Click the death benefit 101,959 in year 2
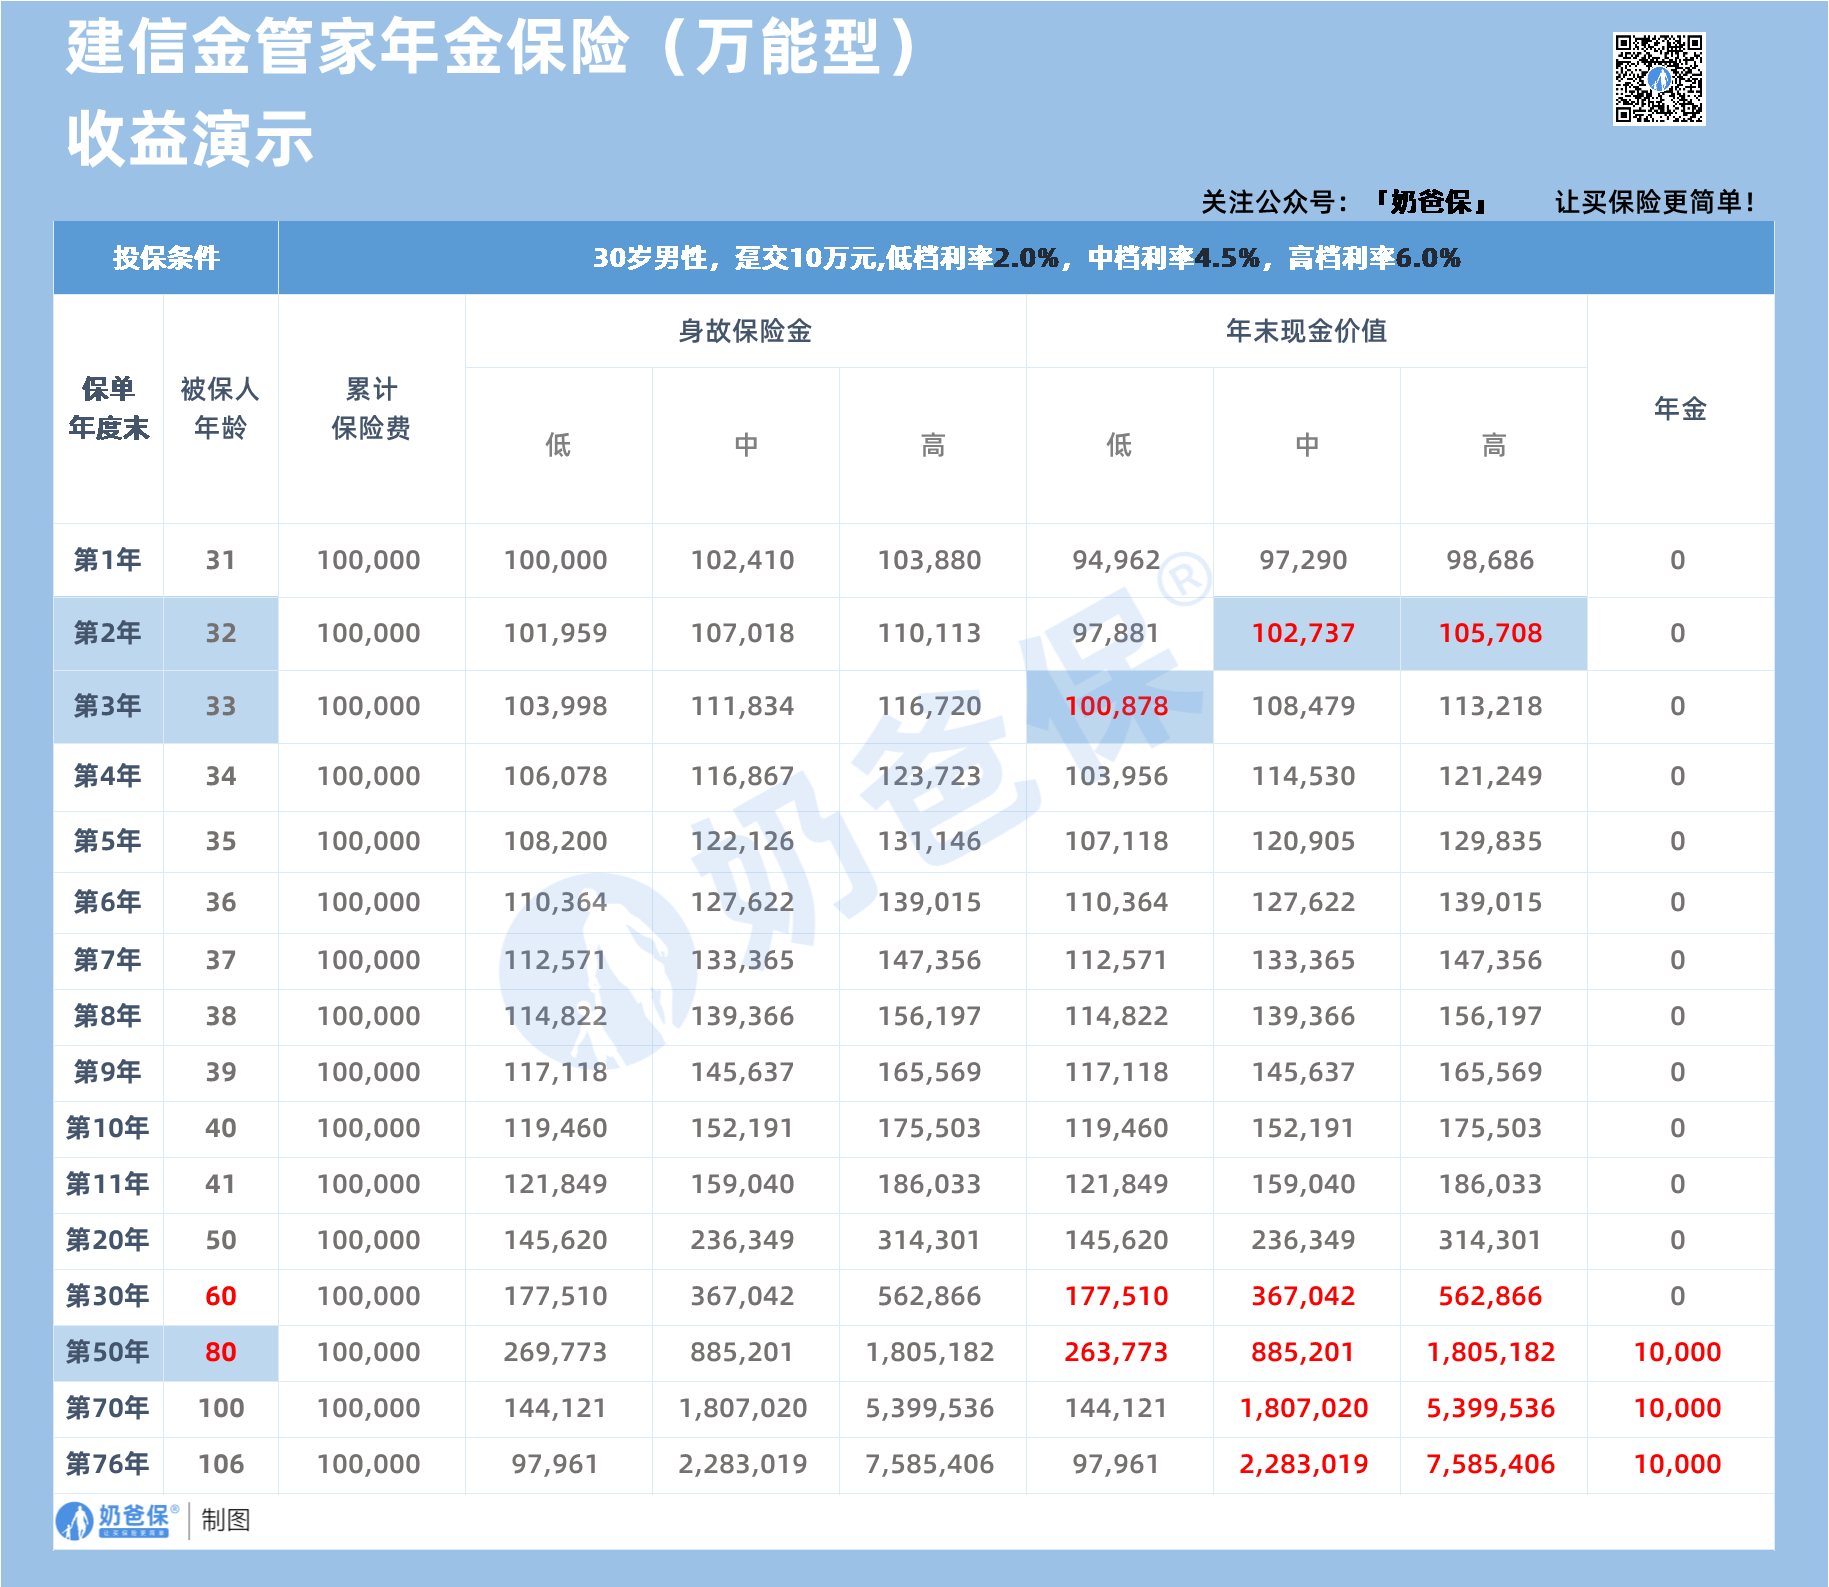The width and height of the screenshot is (1829, 1587). 555,633
